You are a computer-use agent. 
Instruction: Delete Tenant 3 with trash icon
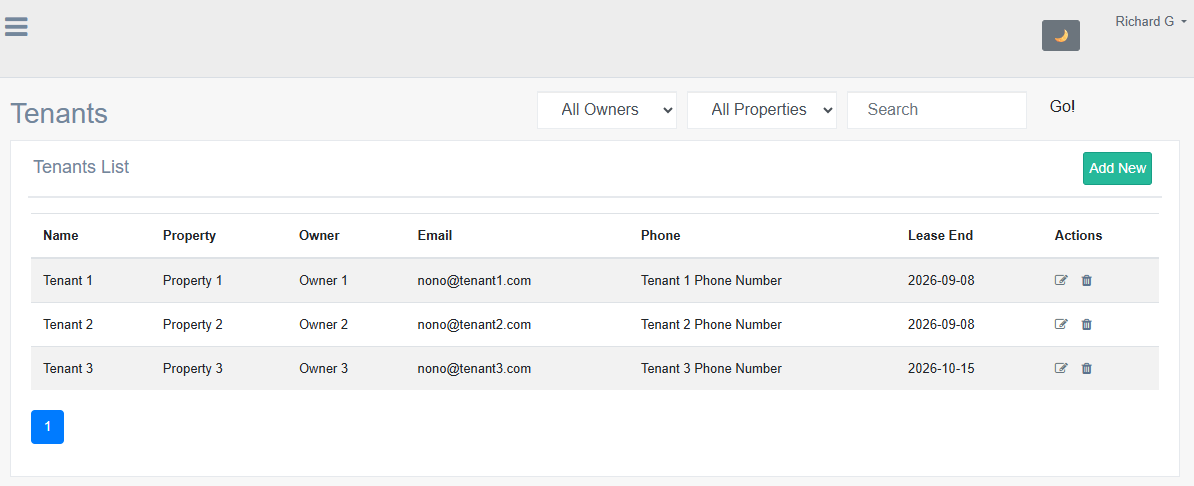1087,369
